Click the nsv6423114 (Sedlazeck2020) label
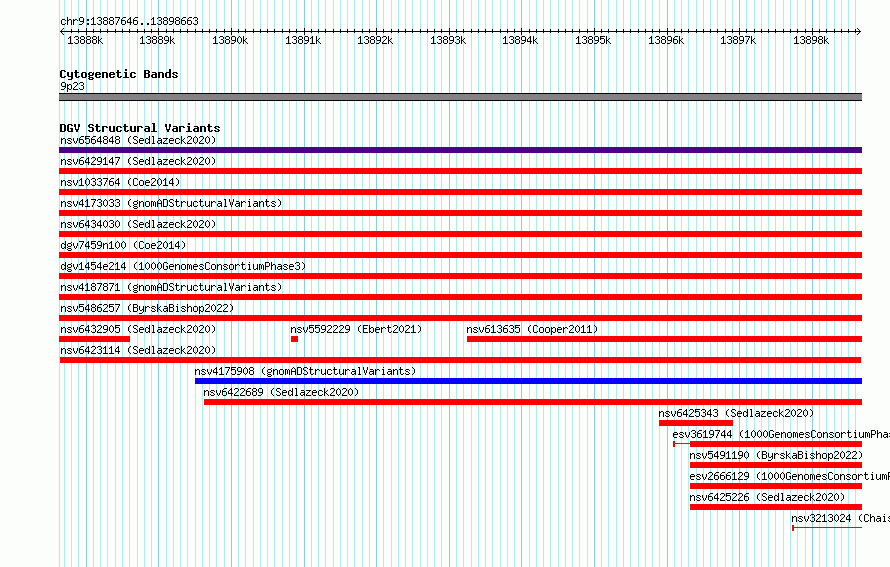Screen dimensions: 890x567 (138, 350)
